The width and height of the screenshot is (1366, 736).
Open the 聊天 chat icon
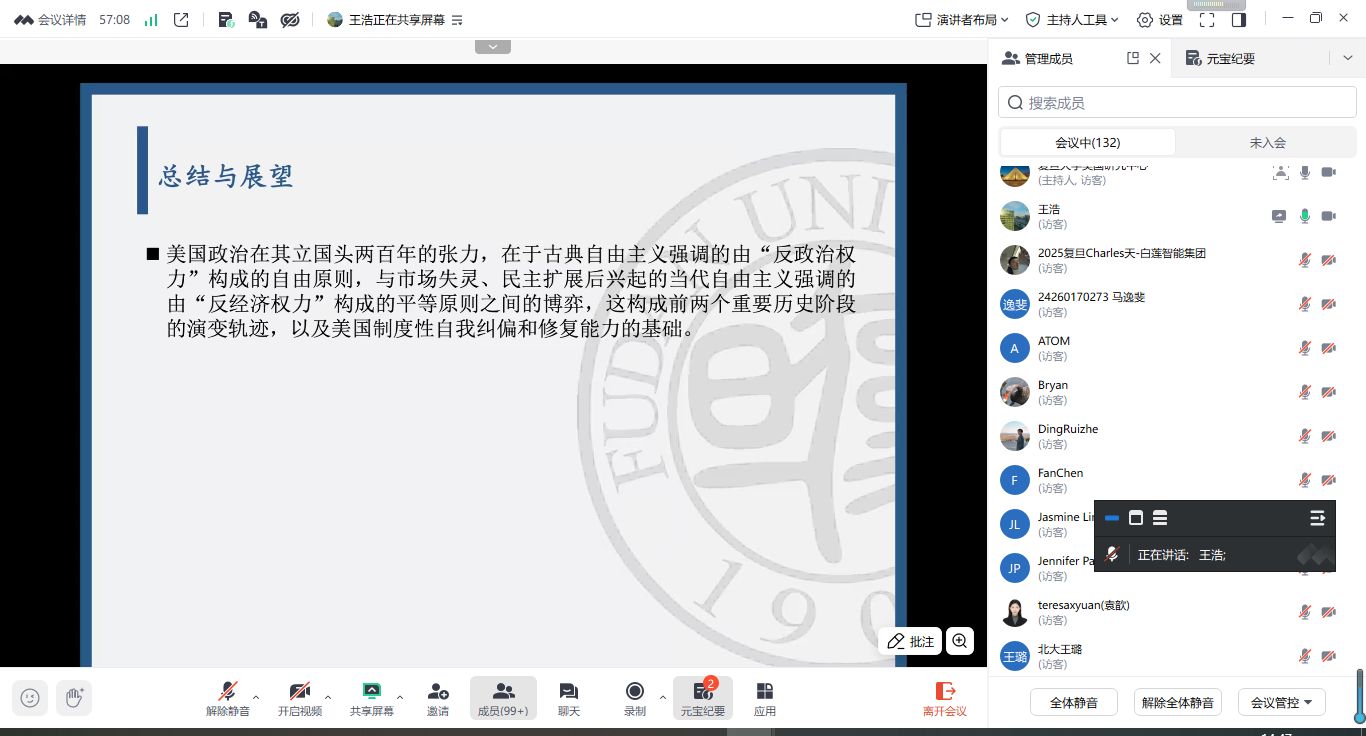tap(569, 698)
